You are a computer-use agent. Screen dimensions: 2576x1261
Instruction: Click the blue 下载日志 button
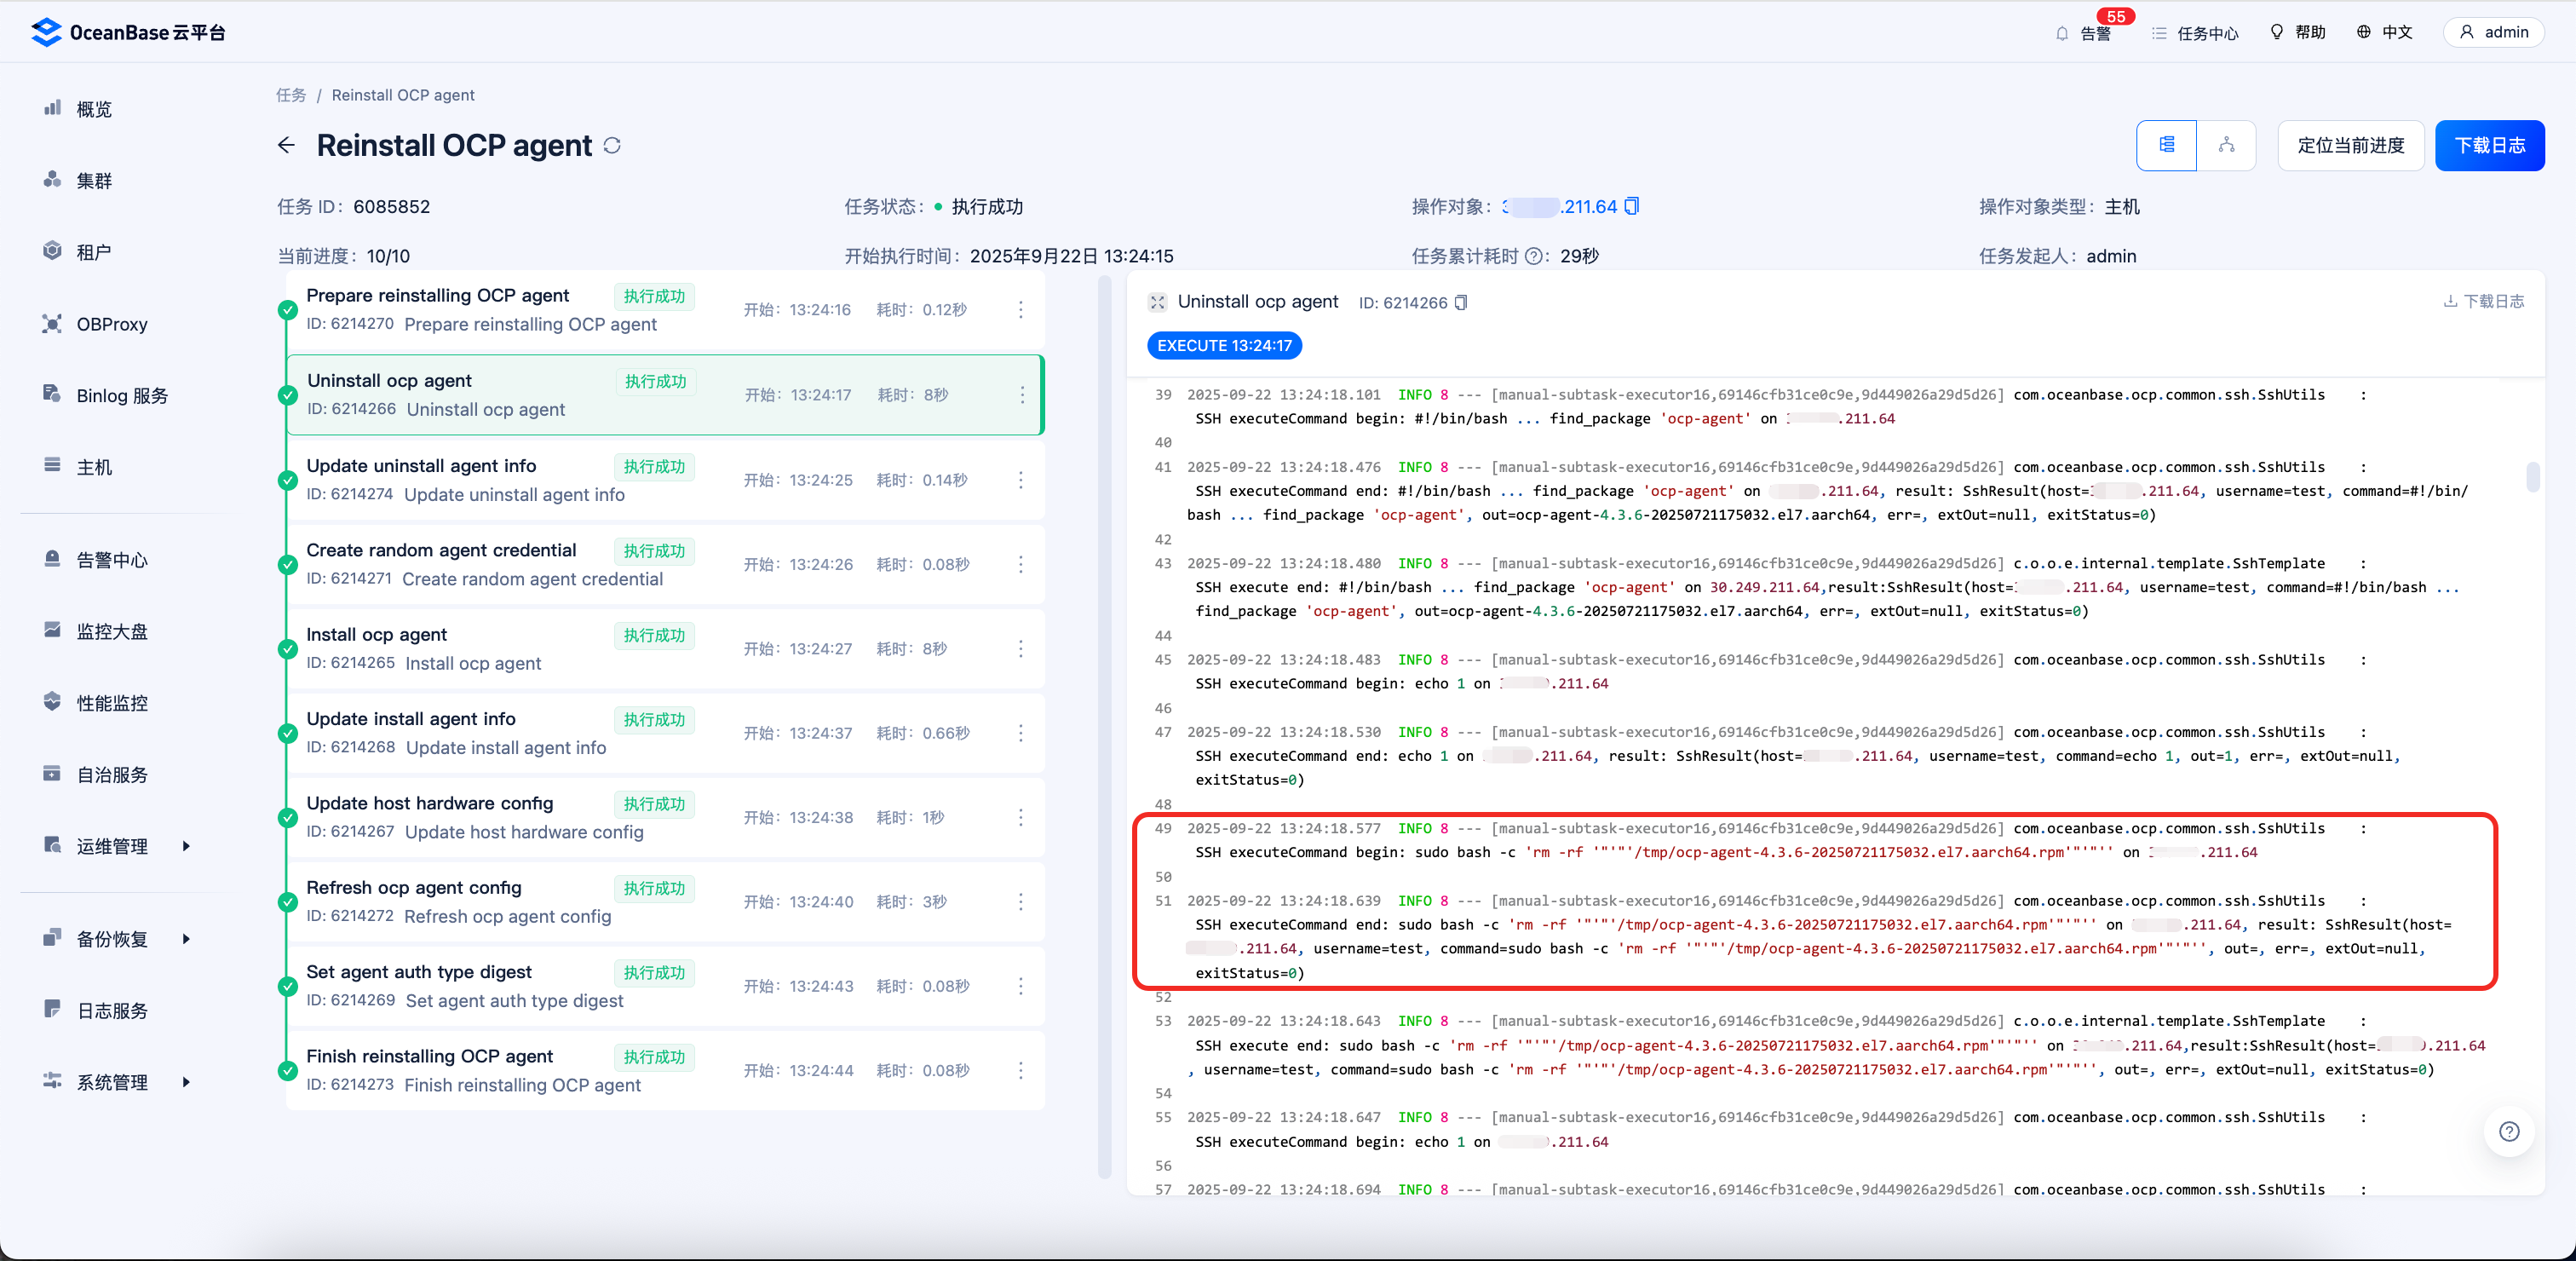[x=2489, y=145]
